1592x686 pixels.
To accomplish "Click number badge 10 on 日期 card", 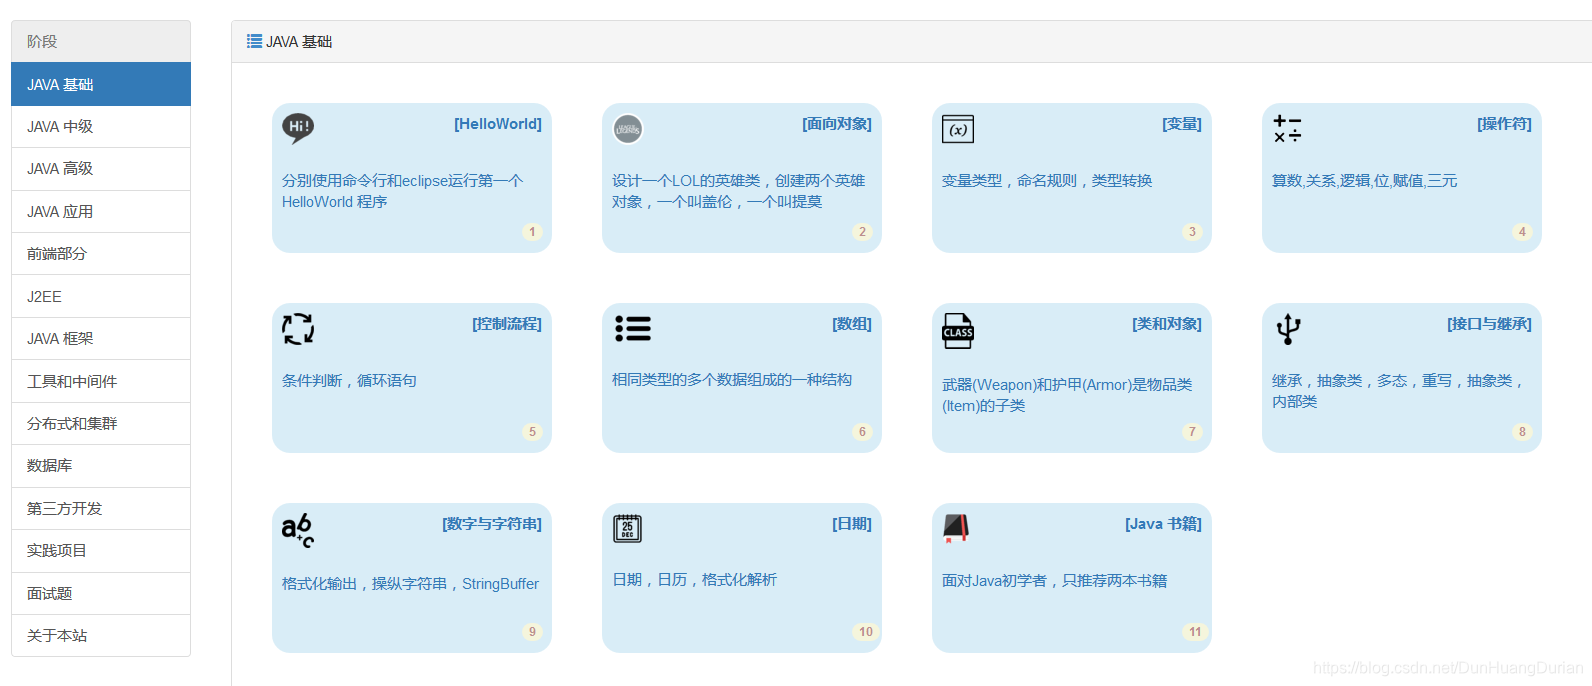I will (865, 632).
